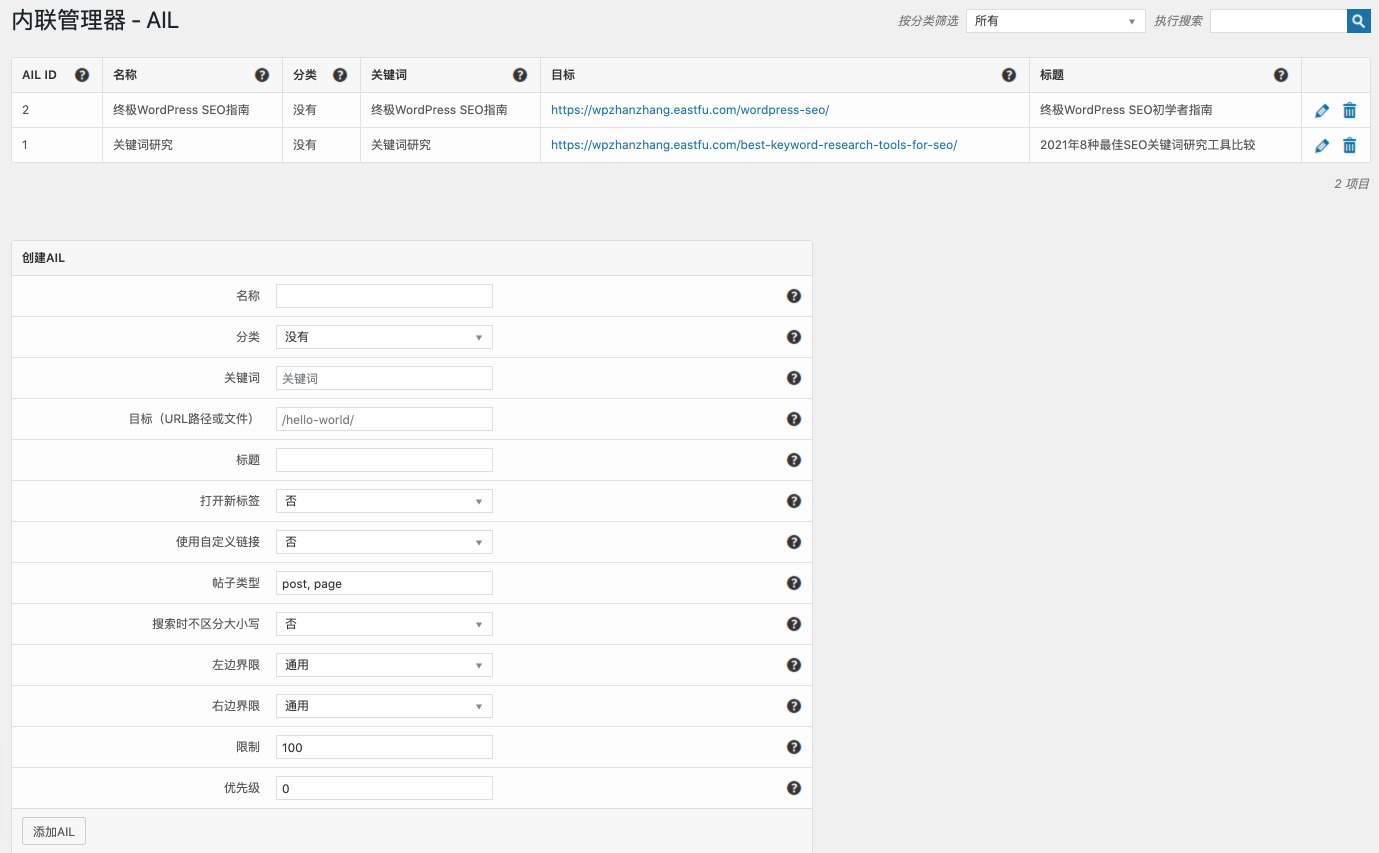Open help icon in 分类 column header

click(340, 75)
